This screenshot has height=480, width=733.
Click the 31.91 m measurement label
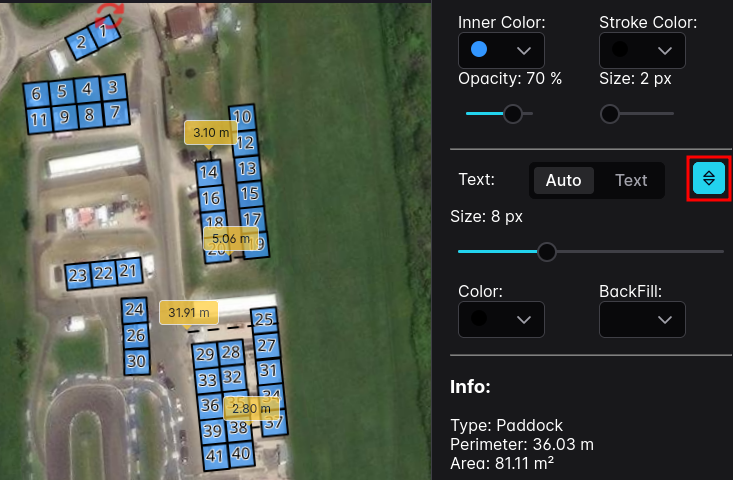pyautogui.click(x=189, y=313)
